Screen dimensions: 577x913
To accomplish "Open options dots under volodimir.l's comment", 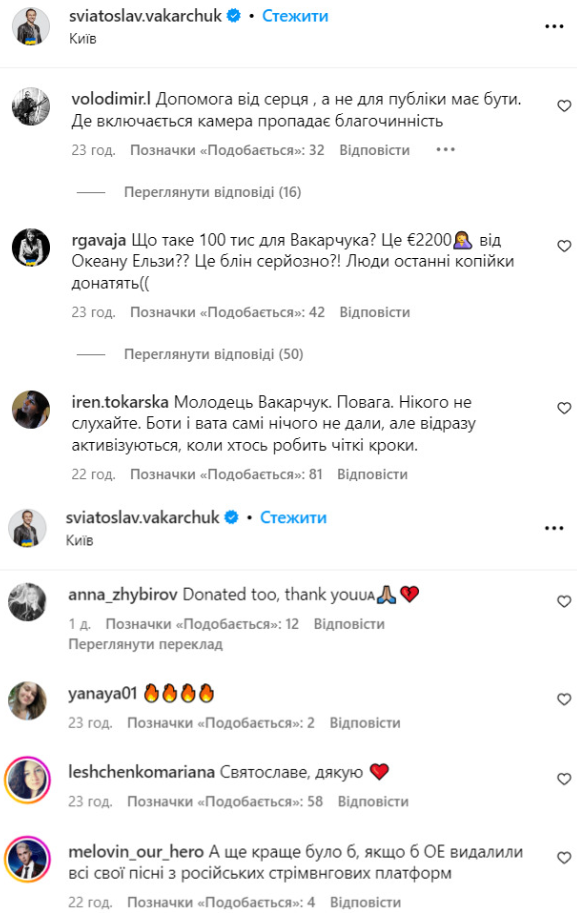I will 445,150.
